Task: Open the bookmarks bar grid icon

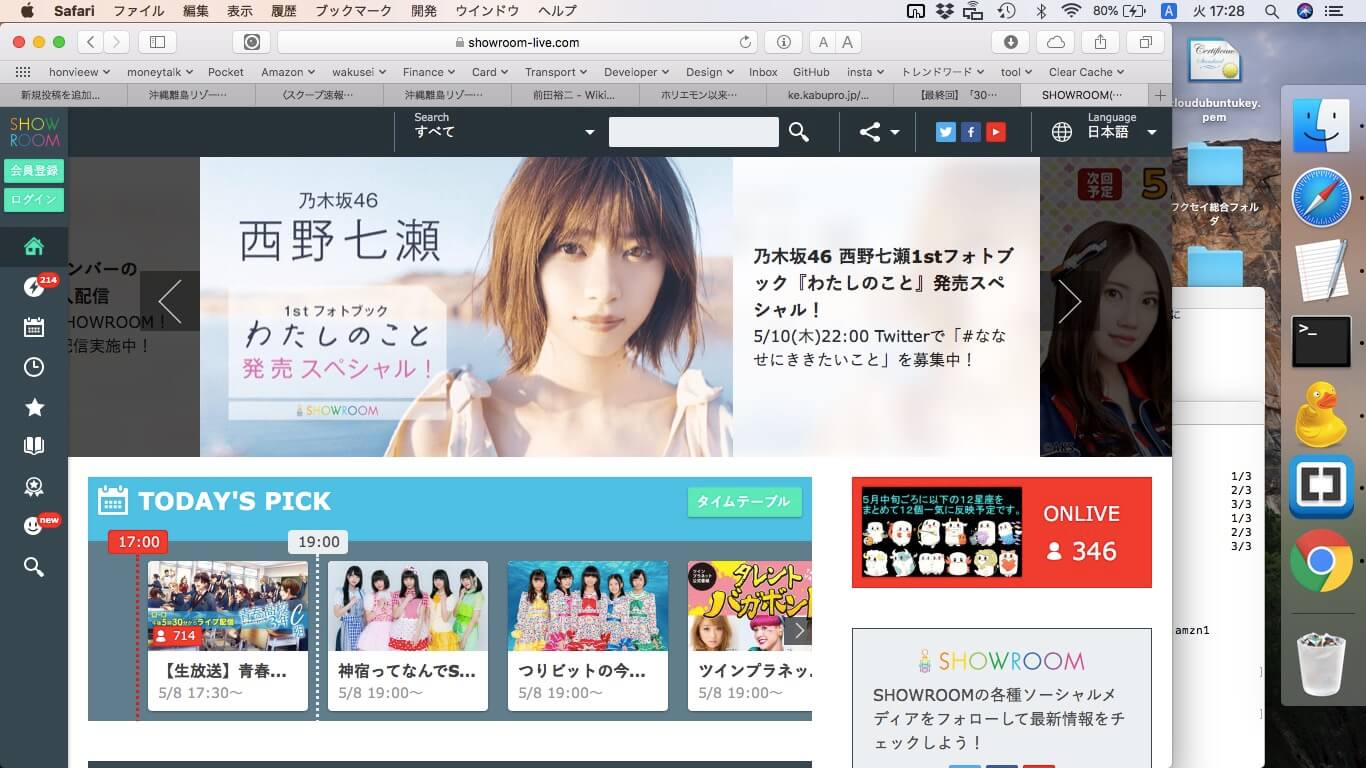Action: (23, 72)
